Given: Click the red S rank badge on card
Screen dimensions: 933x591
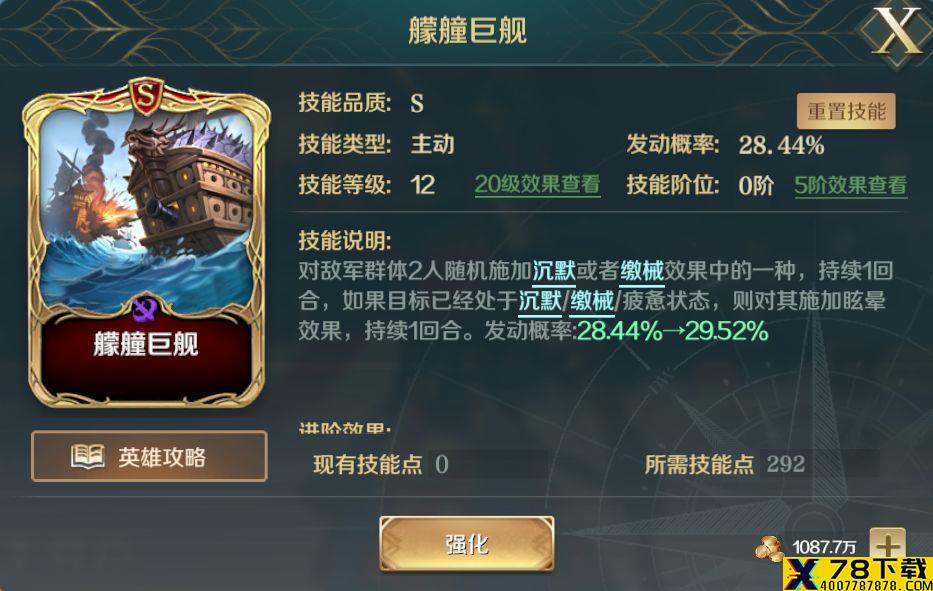Looking at the screenshot, I should click(146, 95).
